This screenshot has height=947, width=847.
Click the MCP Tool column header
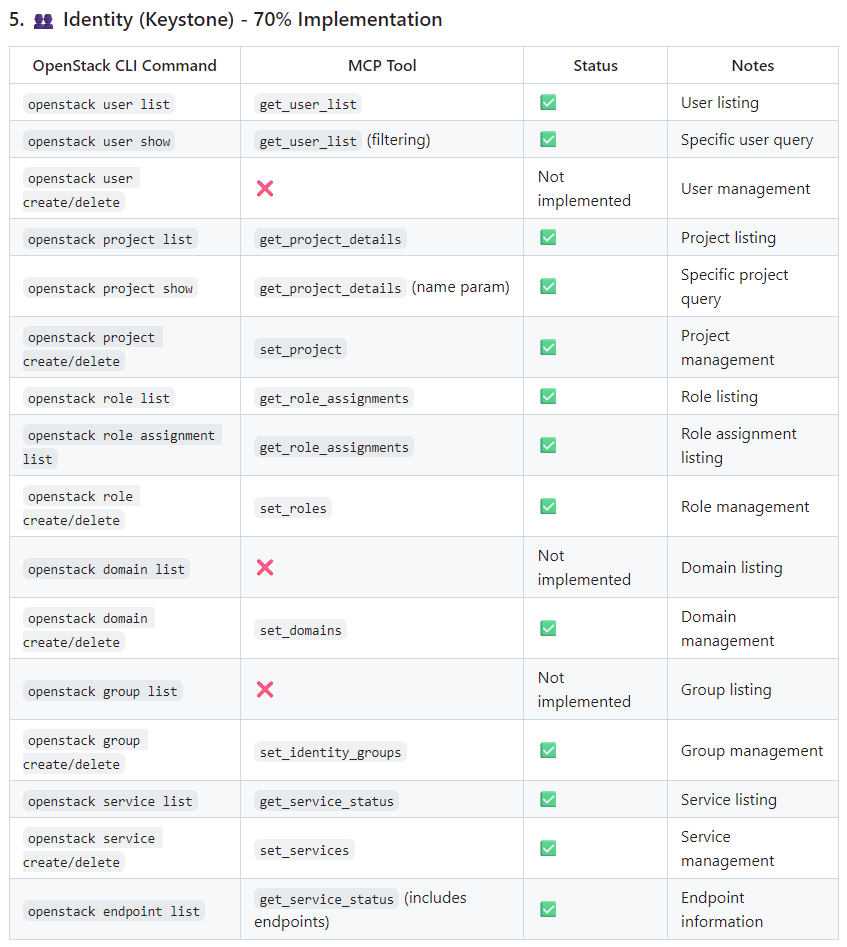pyautogui.click(x=382, y=66)
